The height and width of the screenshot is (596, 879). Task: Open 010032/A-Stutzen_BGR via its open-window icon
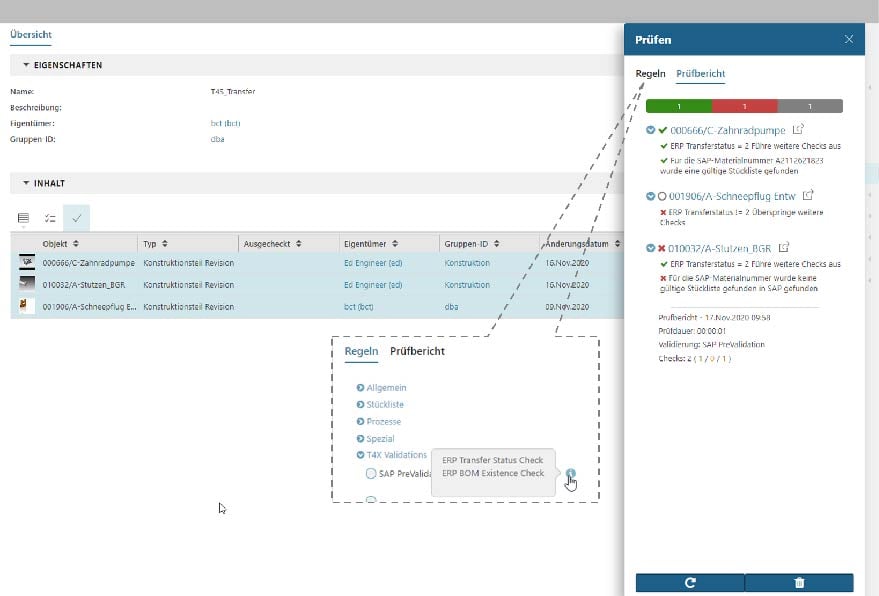coord(784,247)
